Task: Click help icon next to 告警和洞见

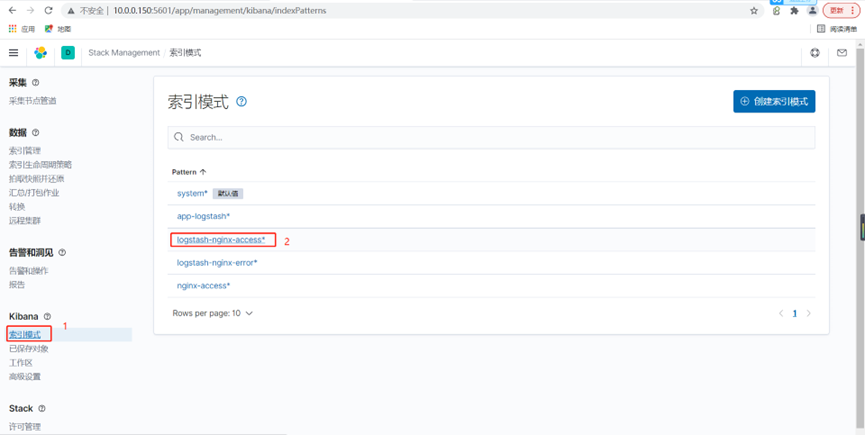Action: pyautogui.click(x=62, y=253)
